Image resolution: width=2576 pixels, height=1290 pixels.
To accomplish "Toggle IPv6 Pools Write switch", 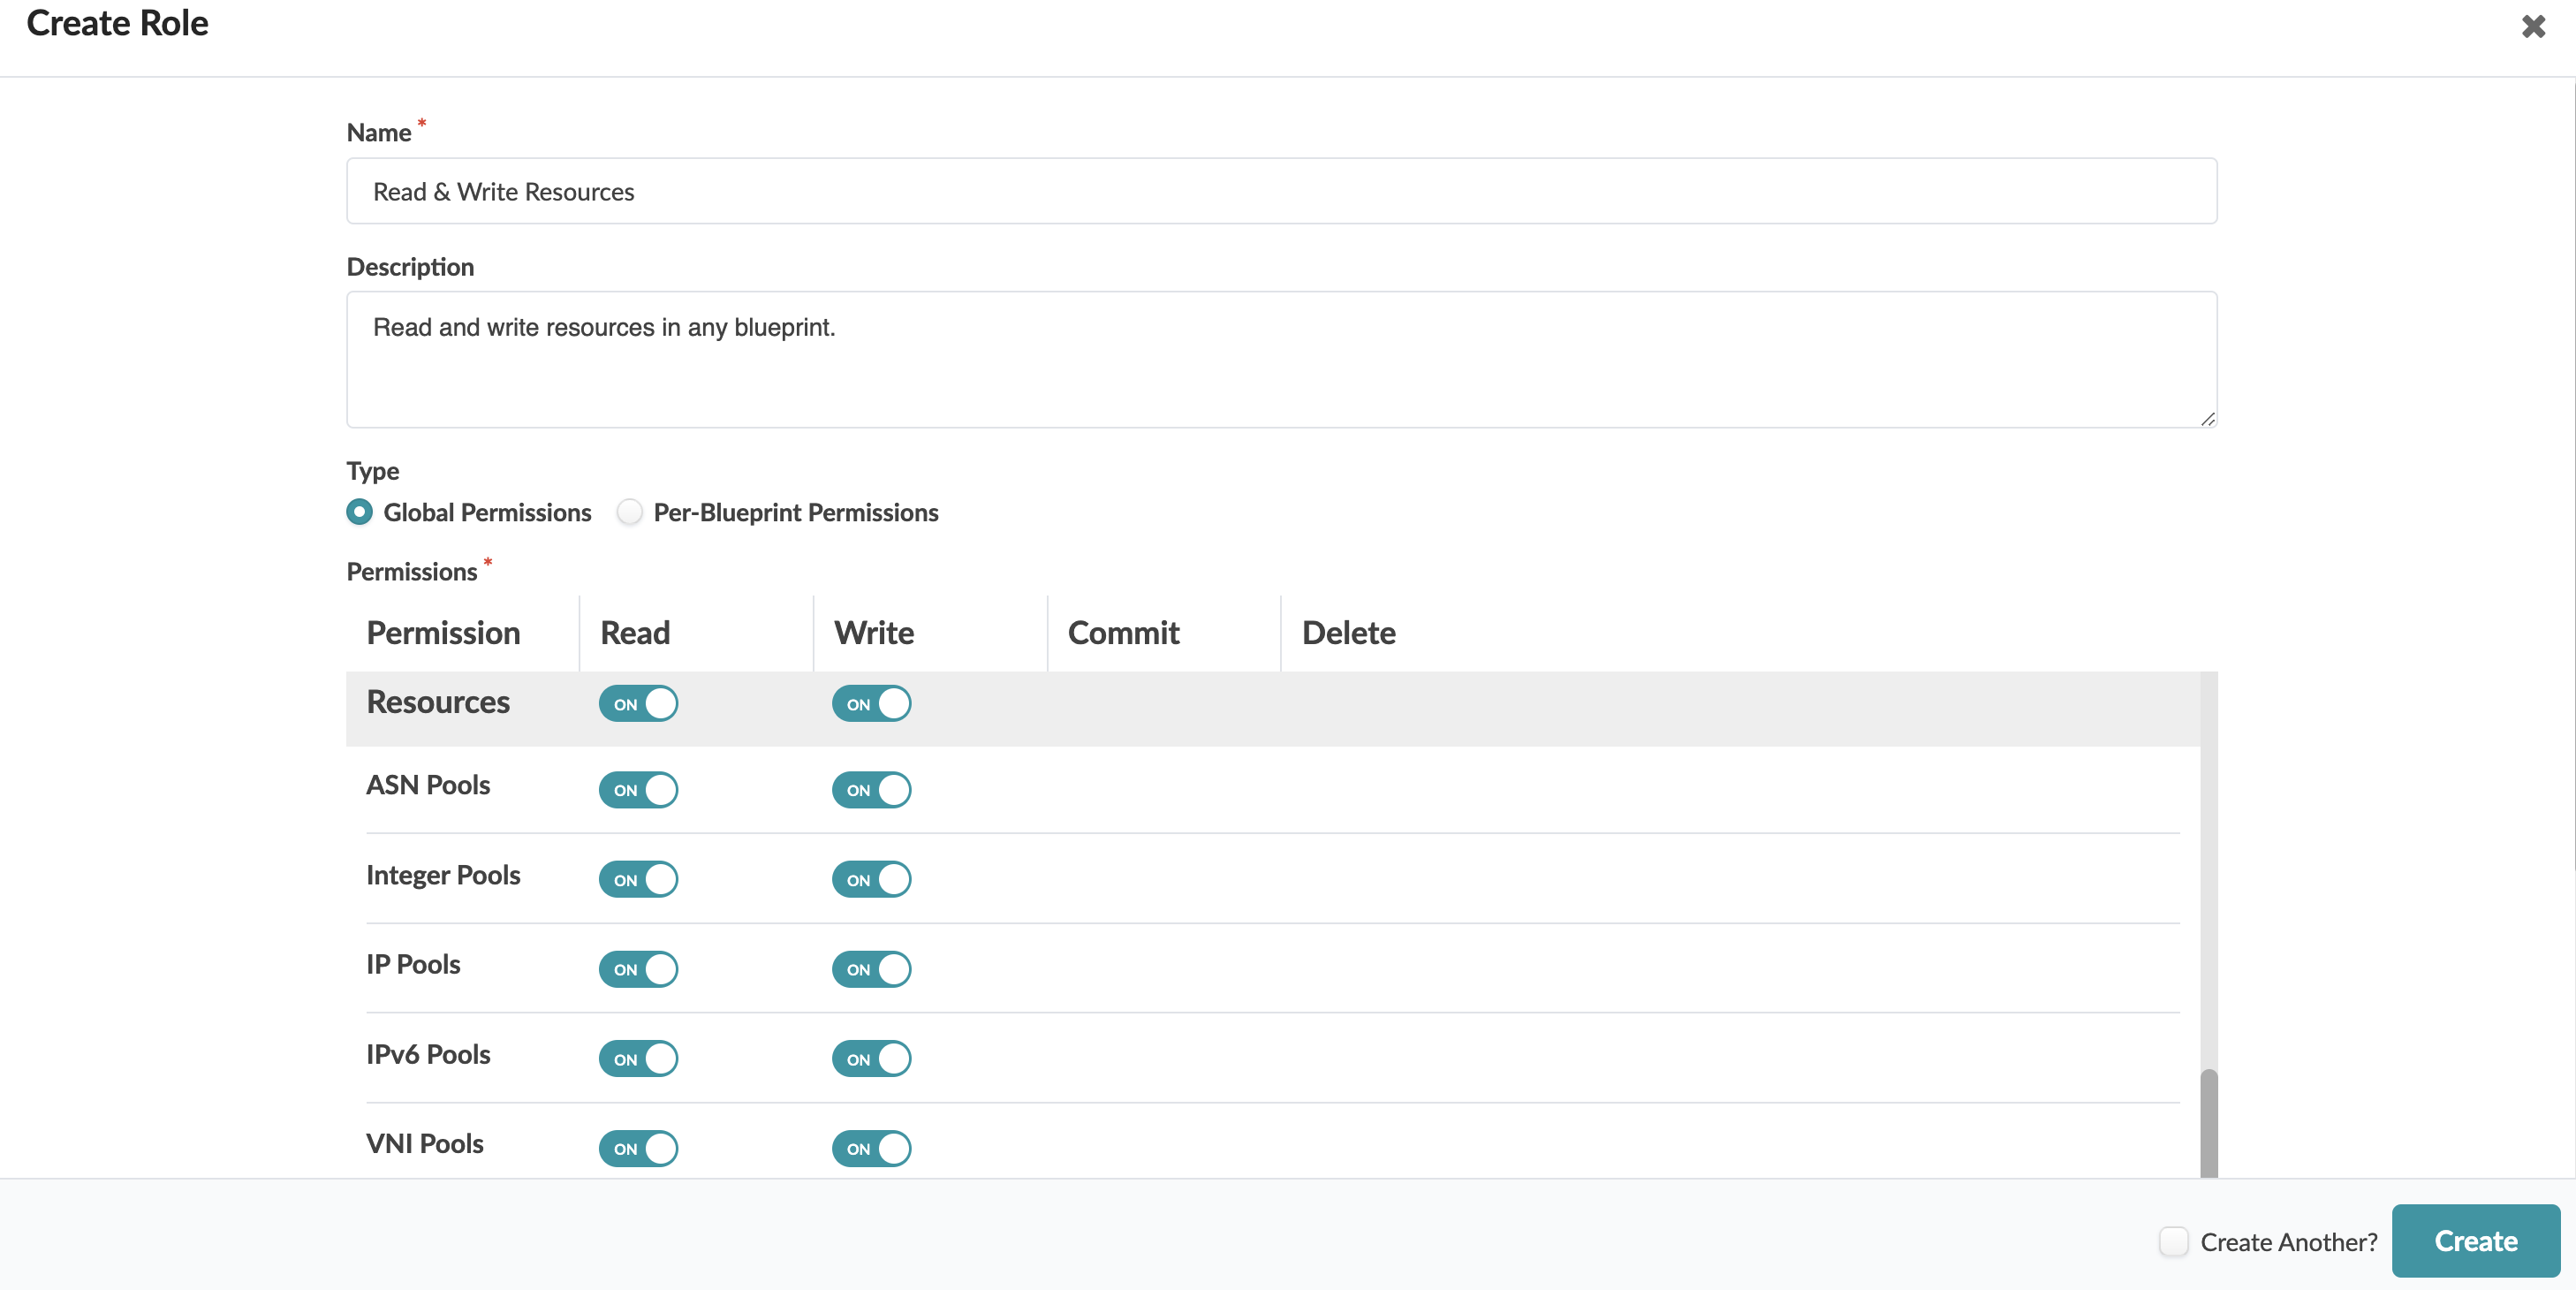I will (x=871, y=1058).
